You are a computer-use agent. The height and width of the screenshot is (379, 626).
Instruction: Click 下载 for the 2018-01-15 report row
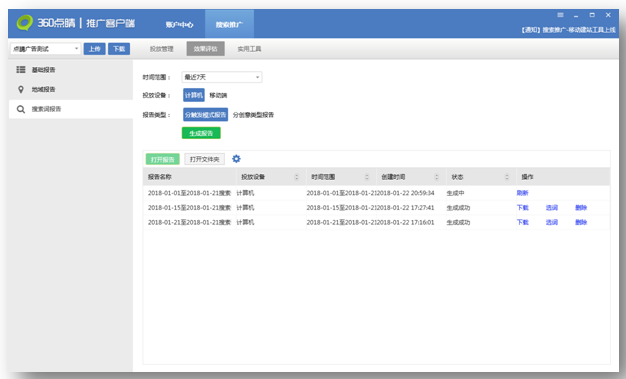522,208
